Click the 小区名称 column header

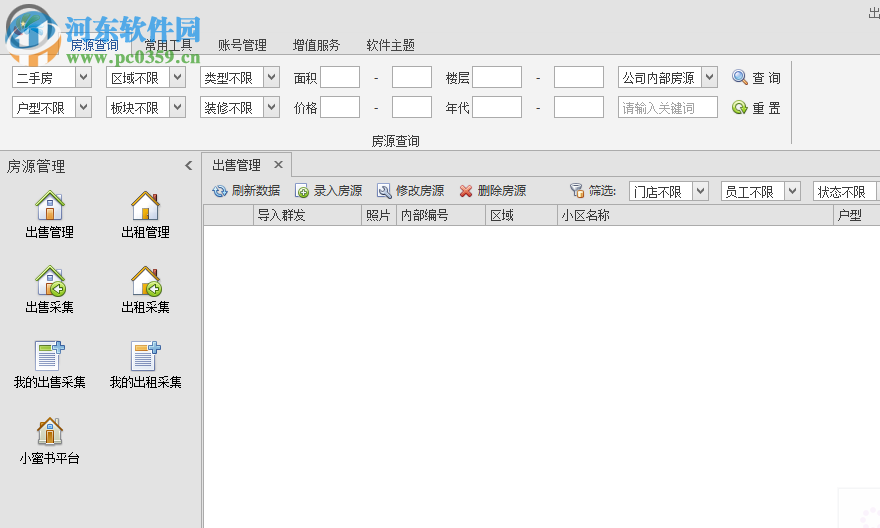click(695, 215)
